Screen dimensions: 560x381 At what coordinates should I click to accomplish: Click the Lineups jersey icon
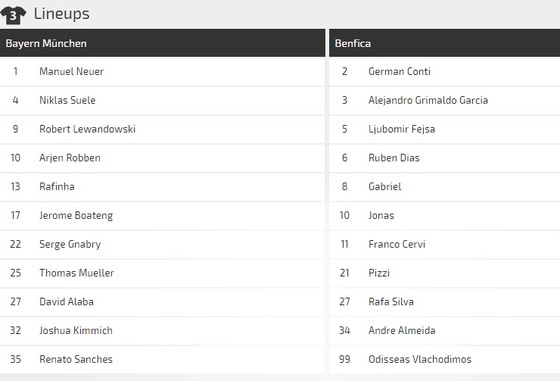(13, 15)
